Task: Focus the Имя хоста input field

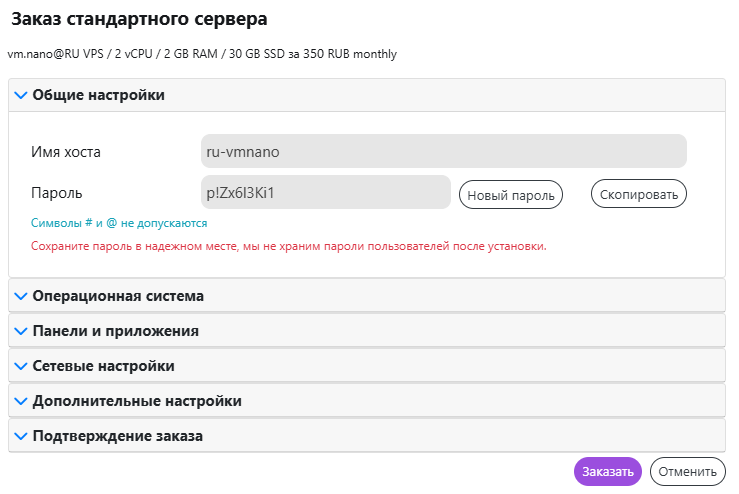Action: [443, 152]
